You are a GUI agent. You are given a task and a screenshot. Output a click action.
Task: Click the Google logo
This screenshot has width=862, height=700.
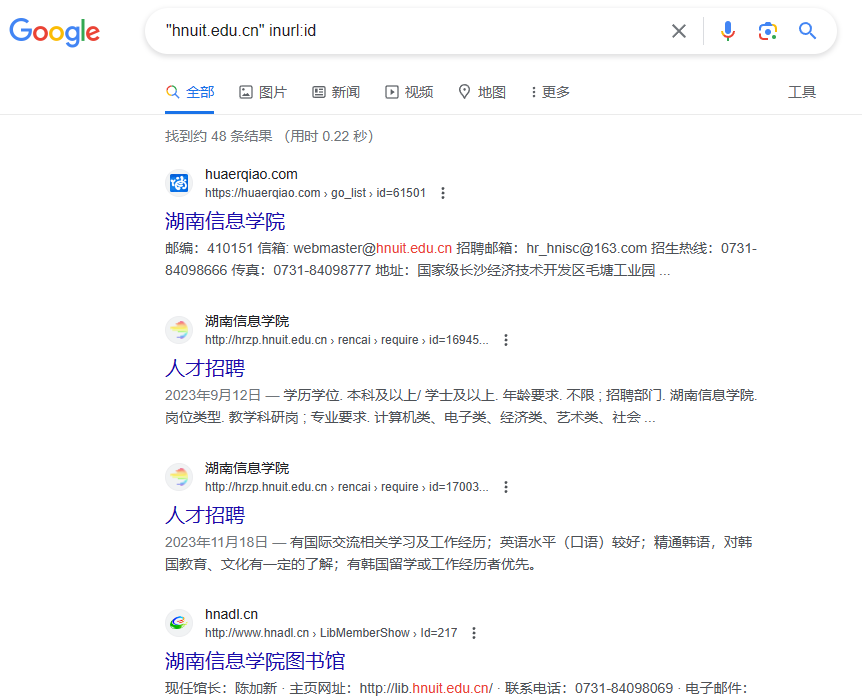[x=54, y=31]
